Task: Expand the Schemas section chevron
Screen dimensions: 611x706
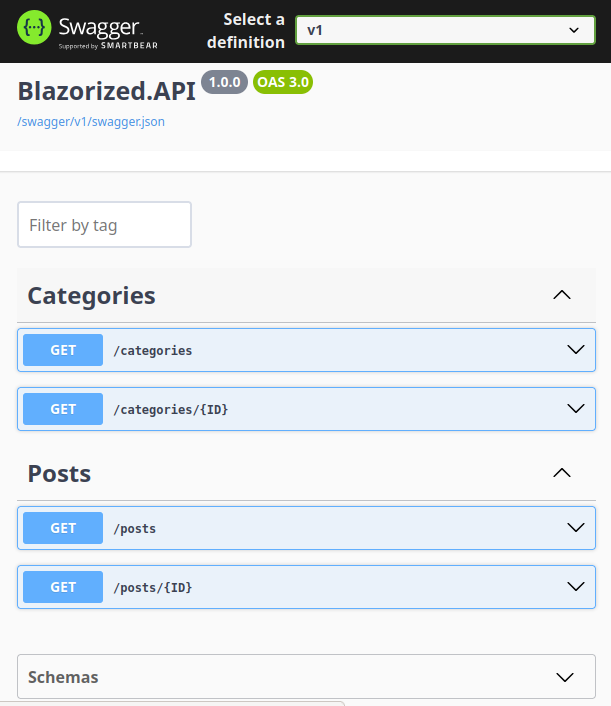Action: click(x=565, y=677)
